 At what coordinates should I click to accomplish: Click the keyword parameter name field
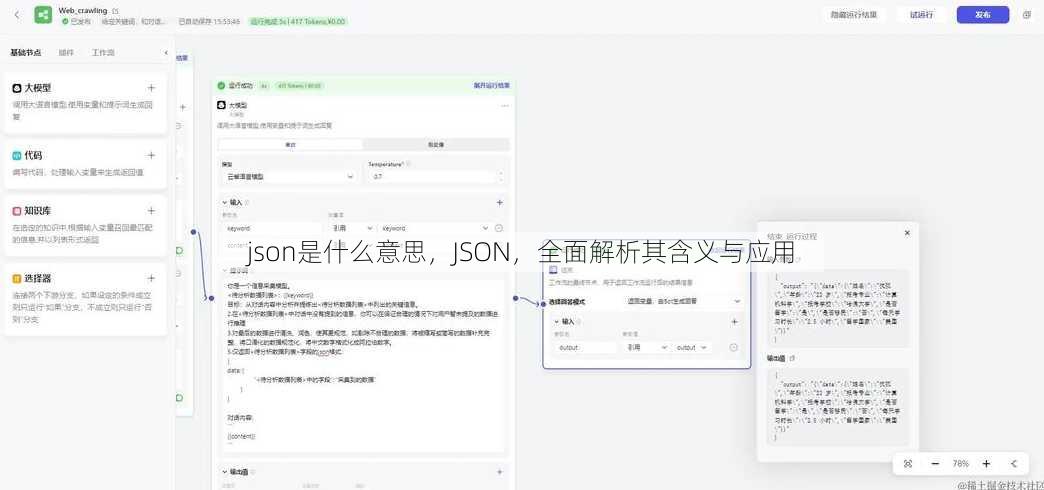(x=273, y=228)
